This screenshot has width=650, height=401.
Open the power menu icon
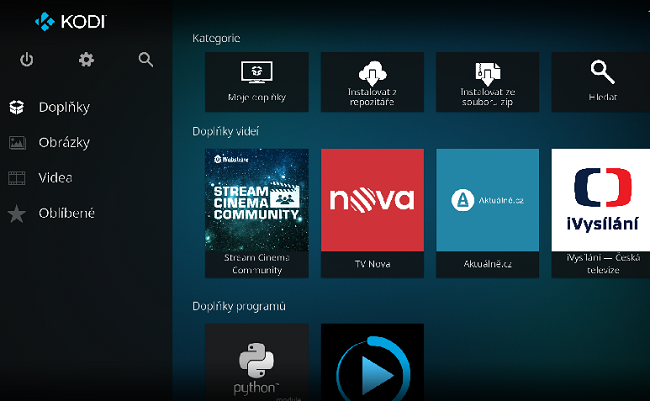click(27, 60)
